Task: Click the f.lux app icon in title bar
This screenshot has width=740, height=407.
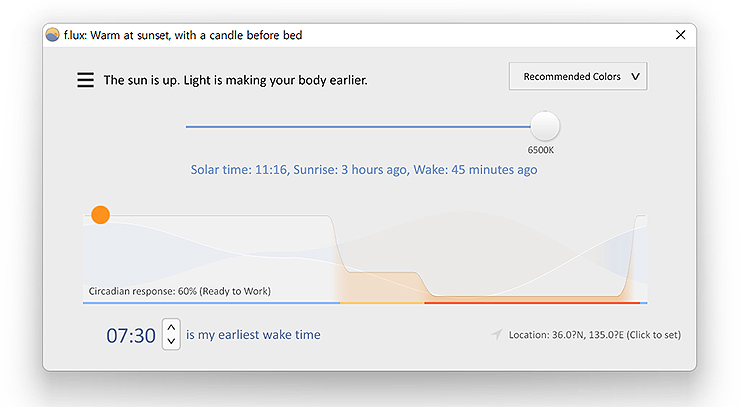Action: coord(52,35)
